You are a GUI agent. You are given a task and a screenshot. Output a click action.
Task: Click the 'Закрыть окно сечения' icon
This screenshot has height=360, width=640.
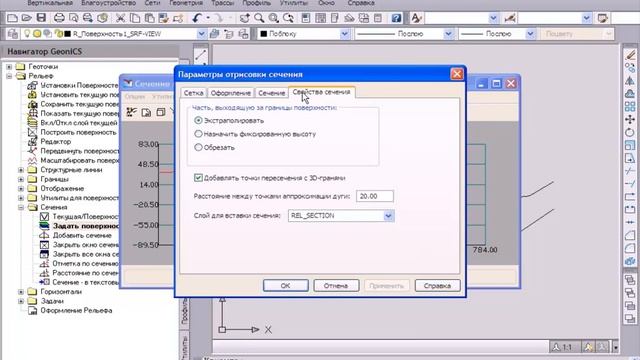pos(44,245)
